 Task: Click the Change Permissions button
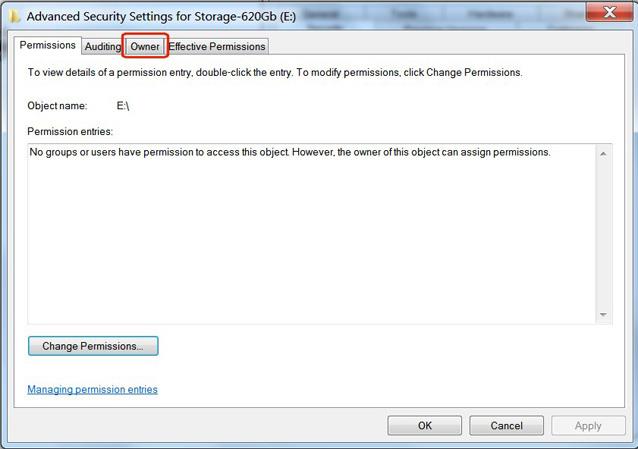(x=93, y=346)
